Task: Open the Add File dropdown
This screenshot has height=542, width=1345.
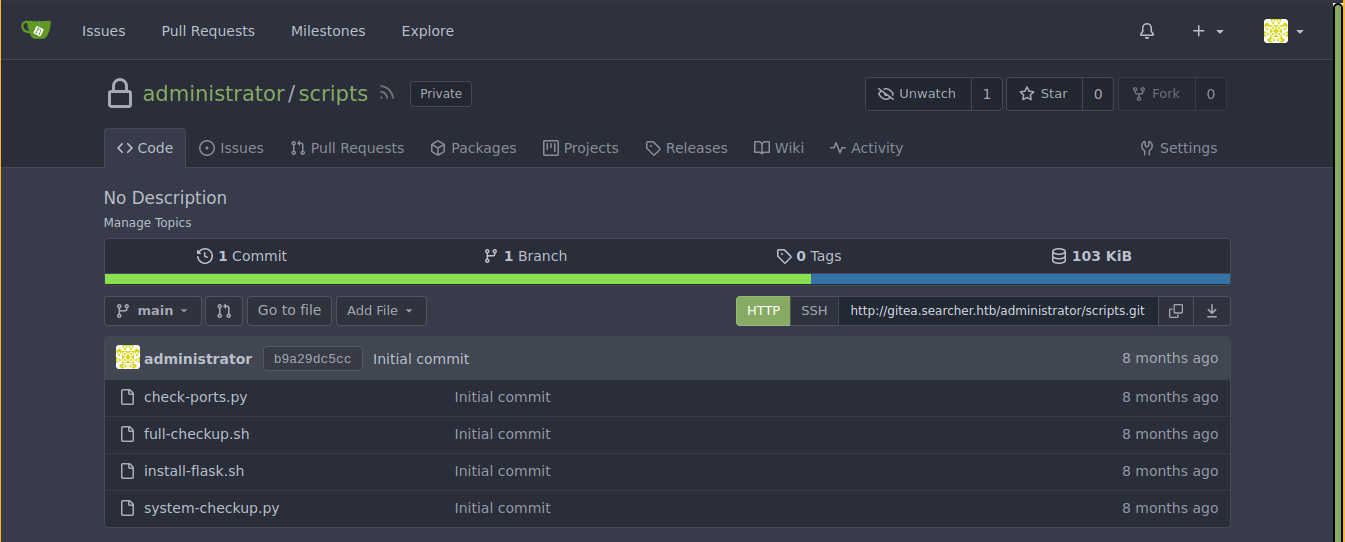Action: pyautogui.click(x=380, y=311)
